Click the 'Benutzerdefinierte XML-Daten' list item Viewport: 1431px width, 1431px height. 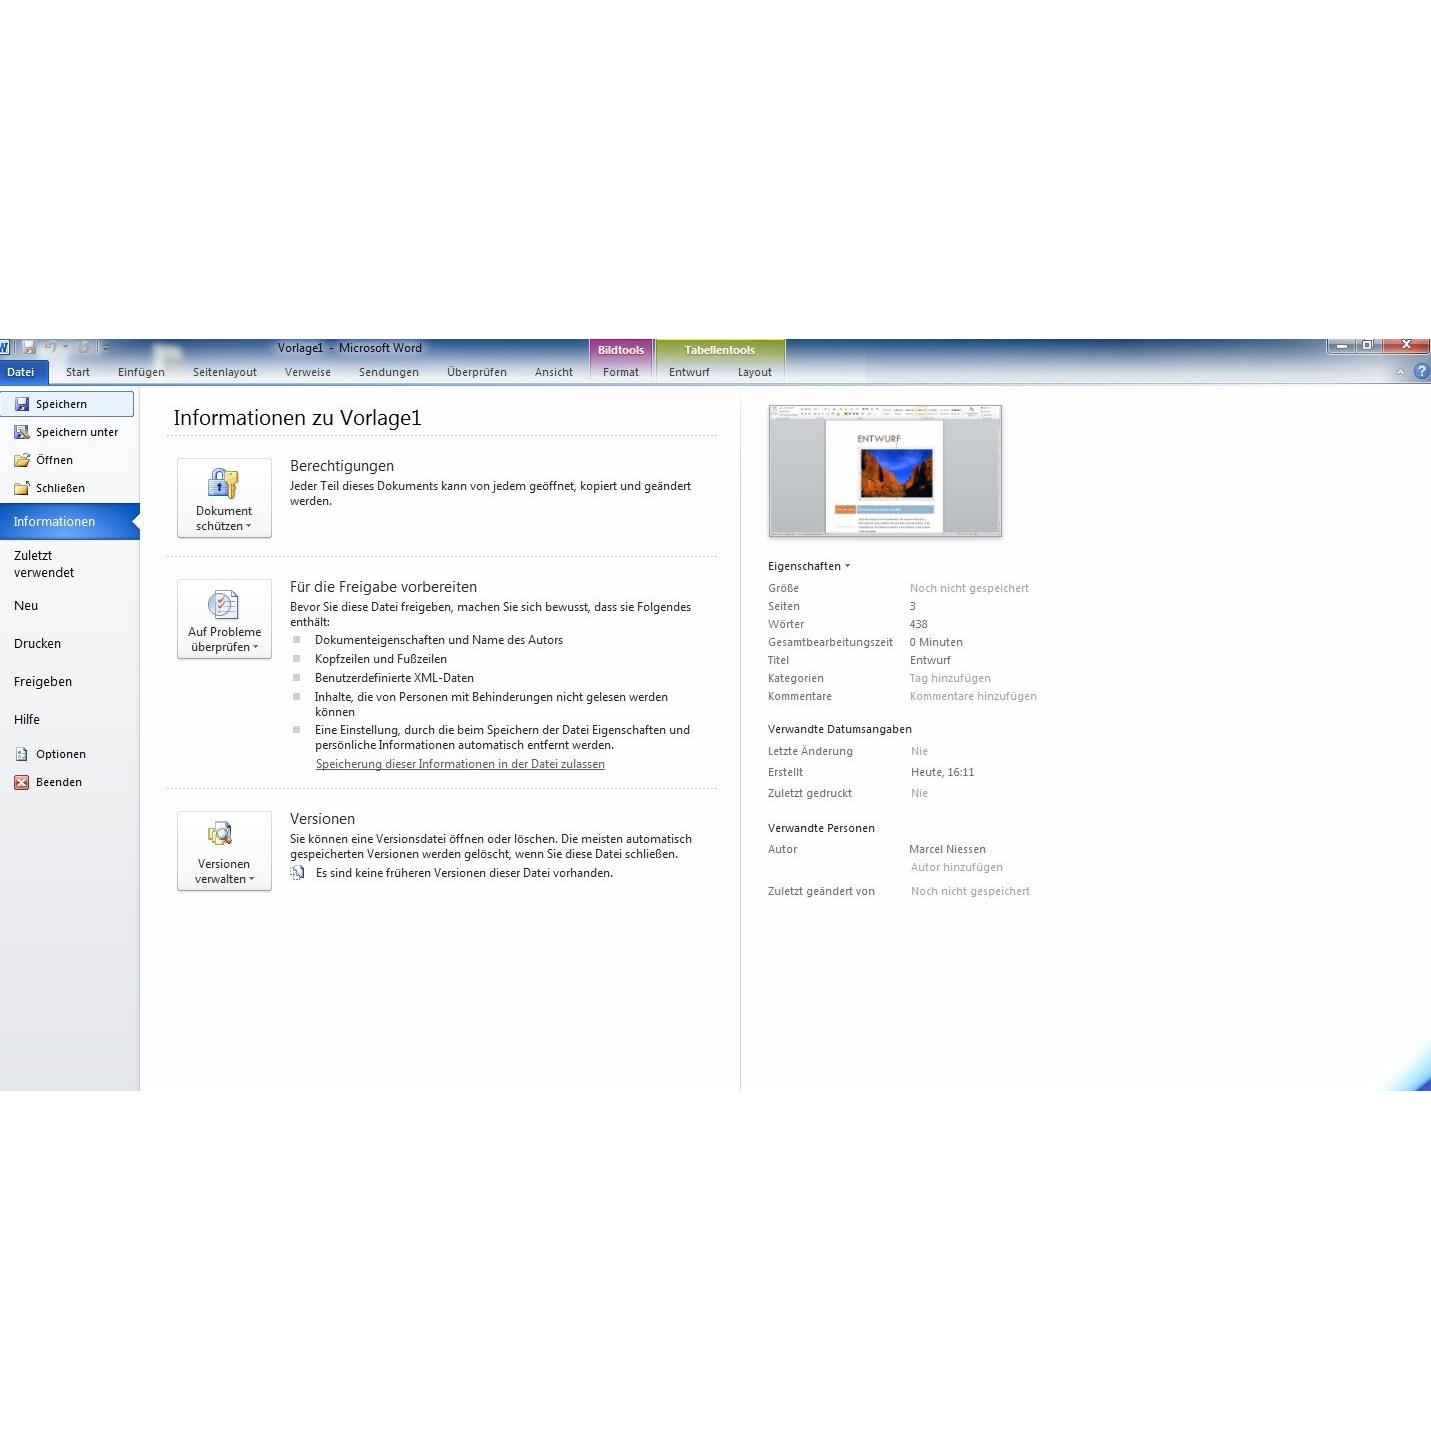394,678
